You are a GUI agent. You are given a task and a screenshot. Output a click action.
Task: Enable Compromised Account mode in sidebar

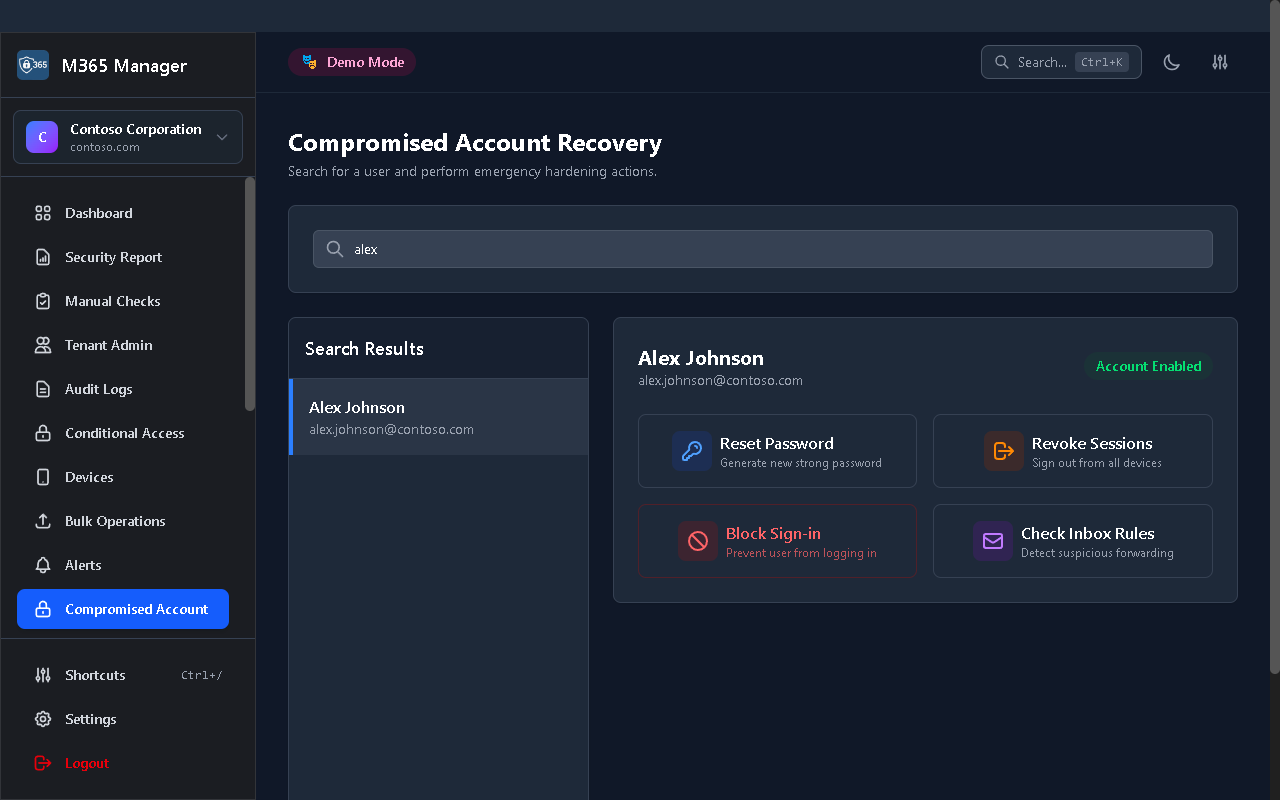click(123, 609)
